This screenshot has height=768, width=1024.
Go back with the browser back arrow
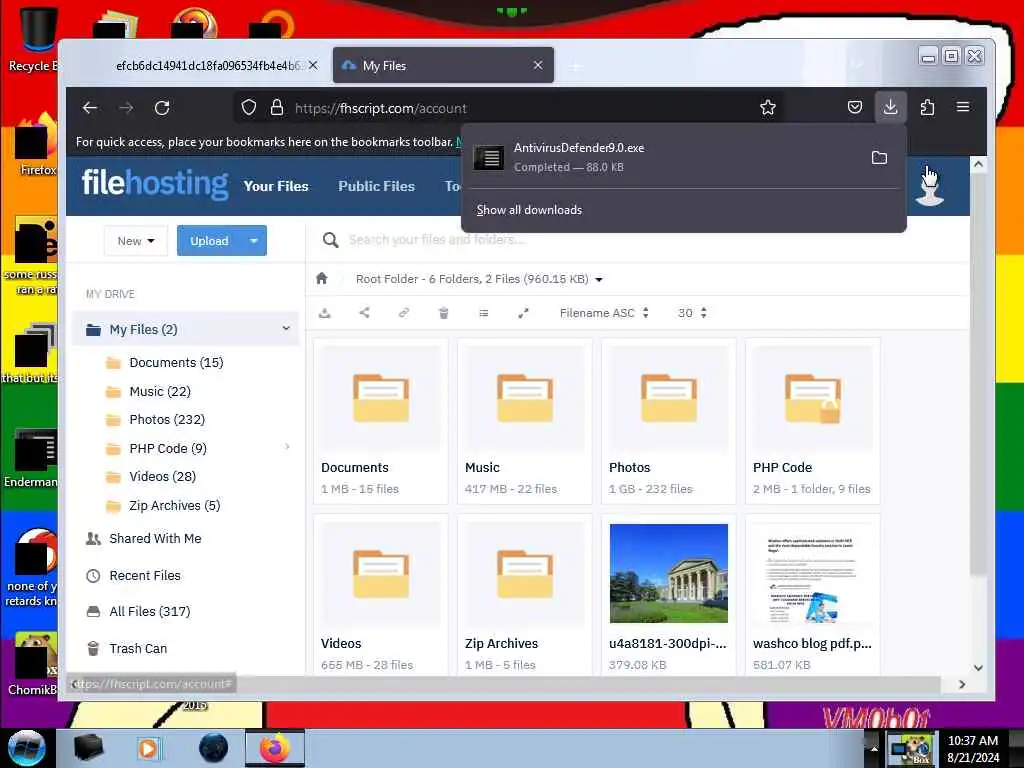pos(90,108)
